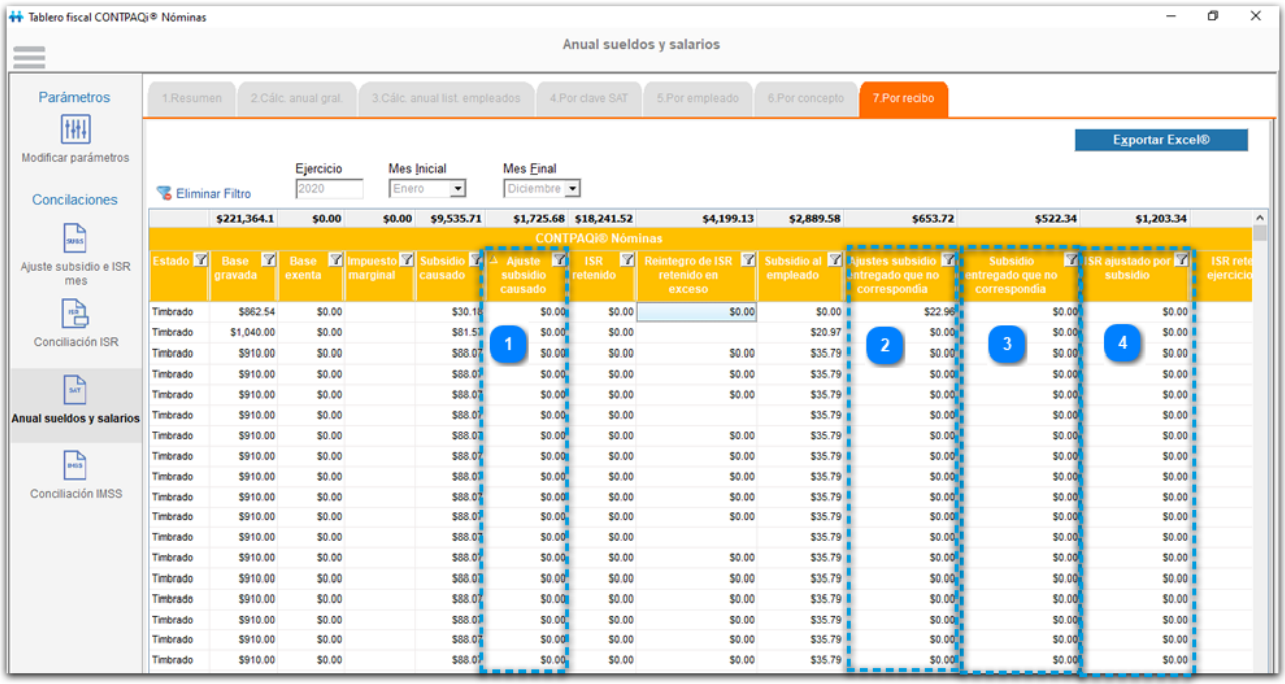This screenshot has width=1285, height=684.
Task: Click the Concilaciones heading in sidebar
Action: click(75, 199)
